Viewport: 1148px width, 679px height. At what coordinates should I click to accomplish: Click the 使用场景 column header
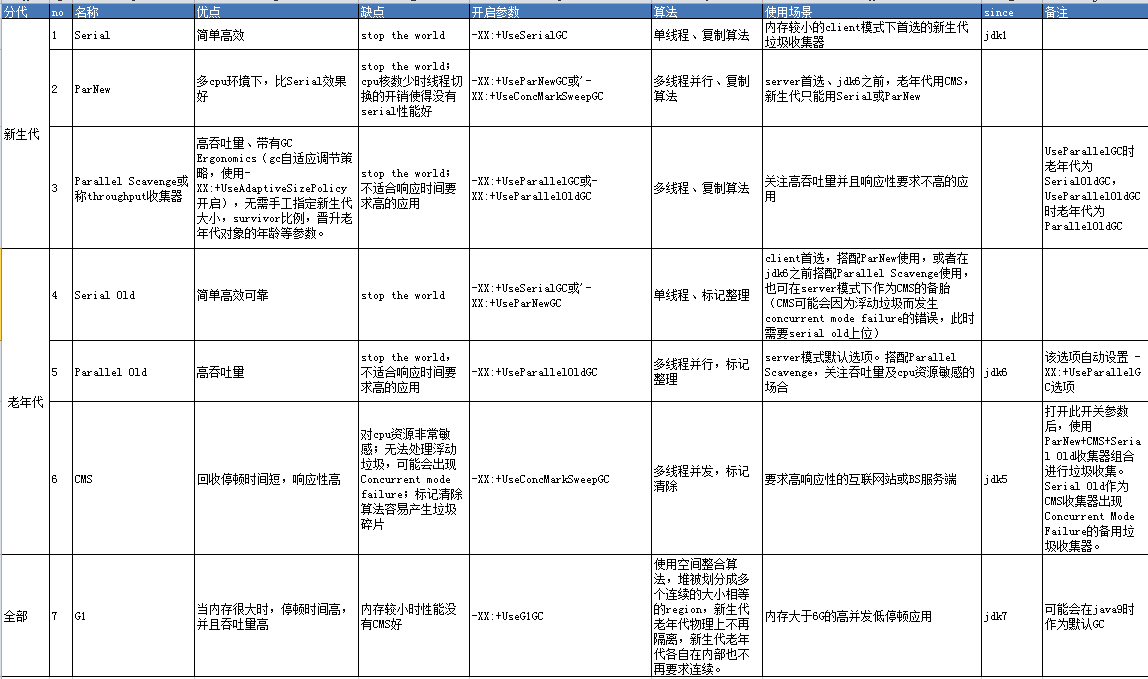coord(871,12)
